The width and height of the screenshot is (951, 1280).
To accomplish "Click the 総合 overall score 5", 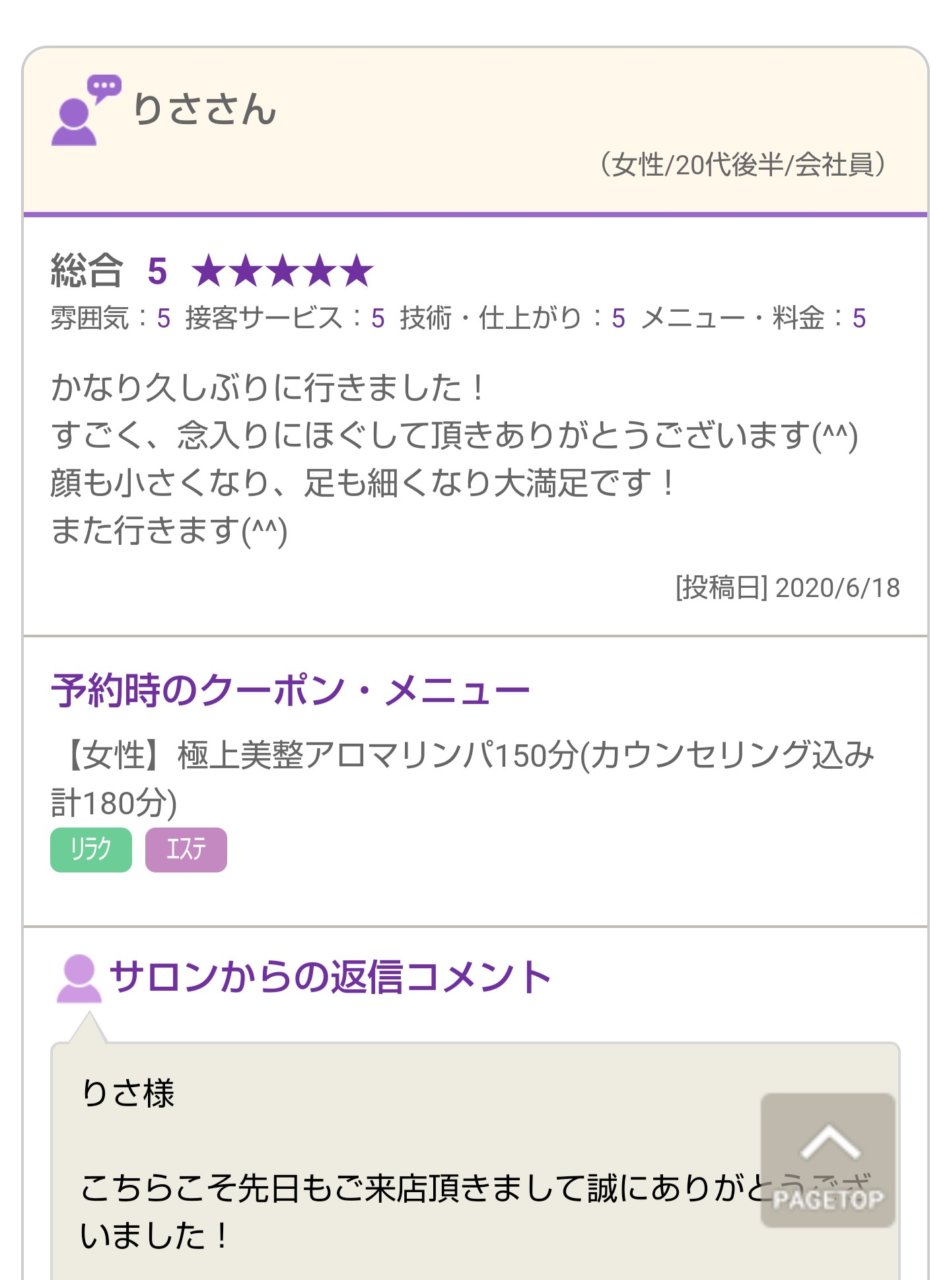I will point(157,271).
